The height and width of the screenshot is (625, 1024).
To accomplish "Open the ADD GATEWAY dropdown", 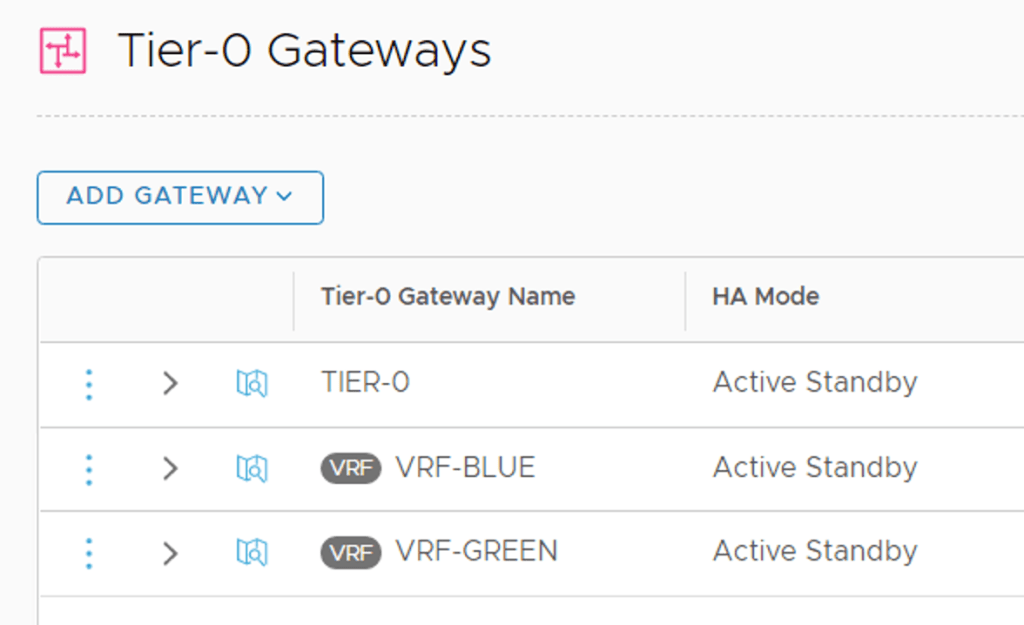I will [x=179, y=197].
